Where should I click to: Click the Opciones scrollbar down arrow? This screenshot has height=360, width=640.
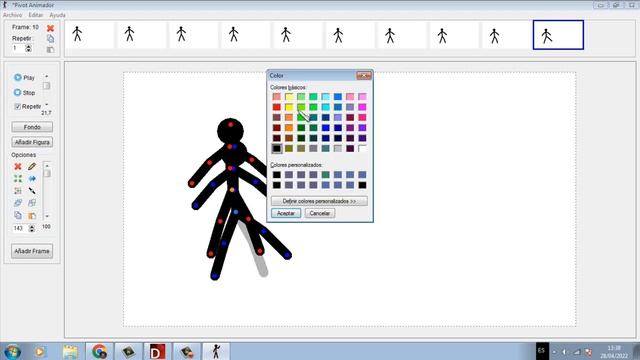(x=47, y=216)
